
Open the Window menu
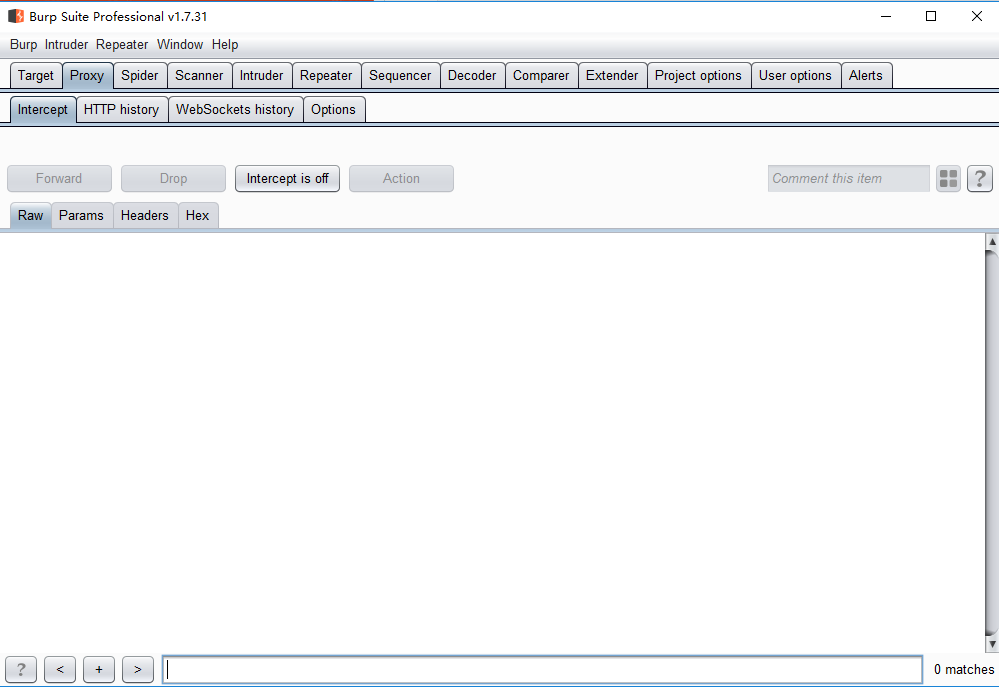180,45
